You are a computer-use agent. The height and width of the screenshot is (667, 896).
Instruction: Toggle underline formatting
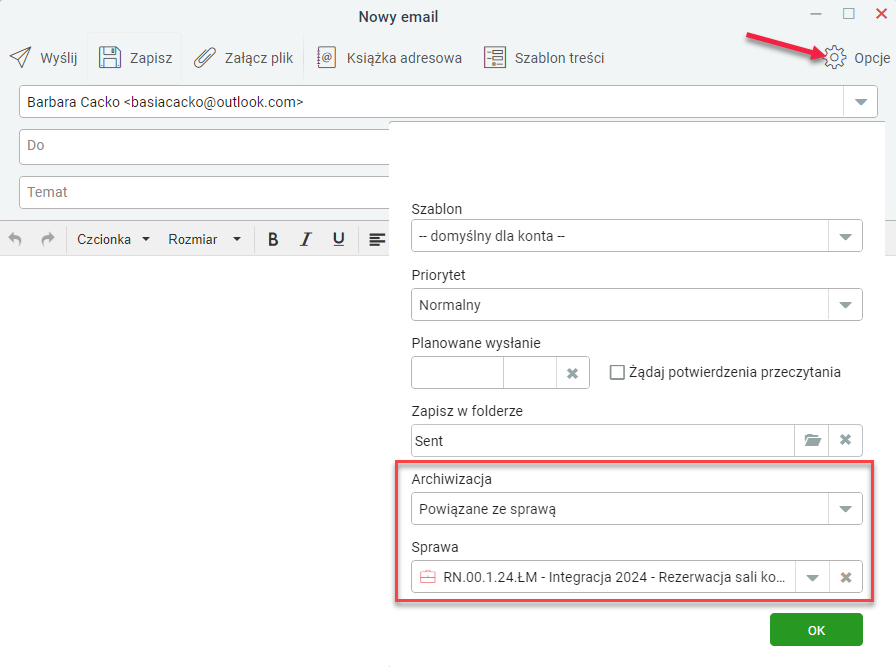tap(339, 239)
